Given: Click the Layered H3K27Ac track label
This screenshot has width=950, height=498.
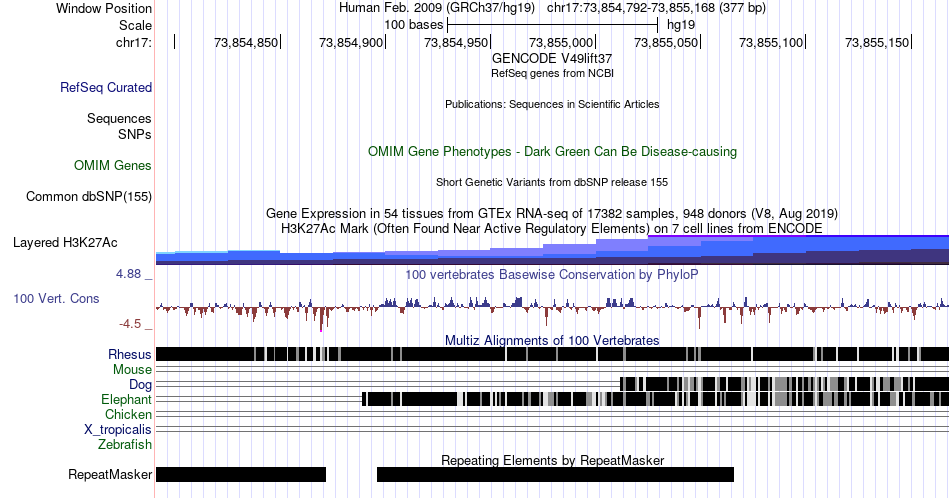Looking at the screenshot, I should [65, 242].
